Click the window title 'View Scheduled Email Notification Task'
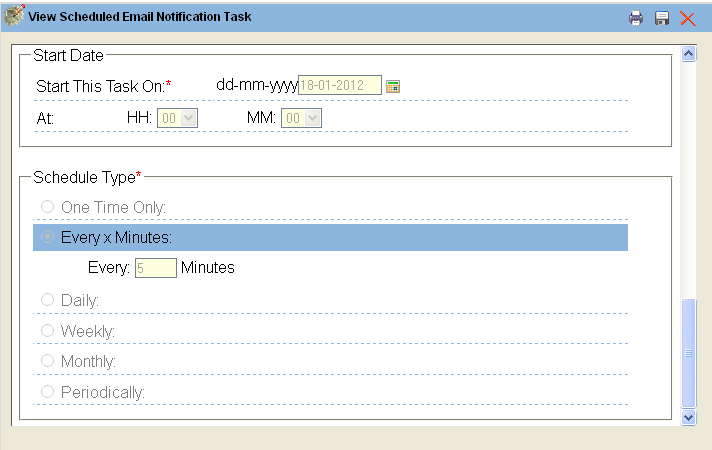This screenshot has width=712, height=450. coord(139,17)
